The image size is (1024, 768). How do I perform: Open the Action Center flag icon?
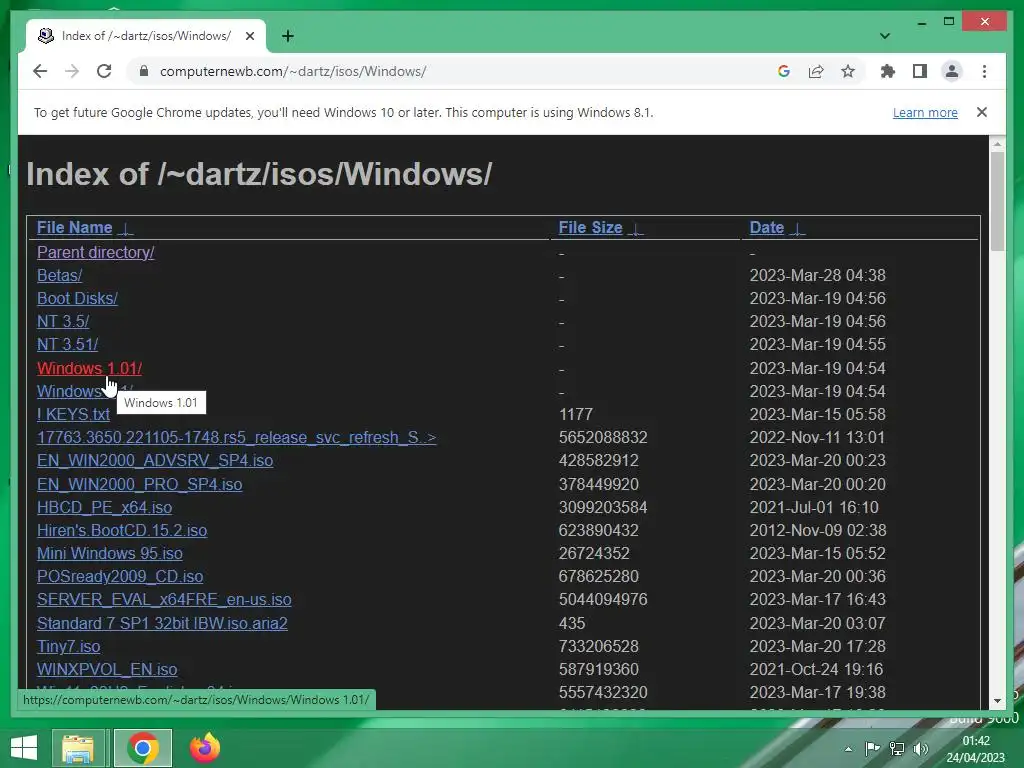tap(872, 749)
